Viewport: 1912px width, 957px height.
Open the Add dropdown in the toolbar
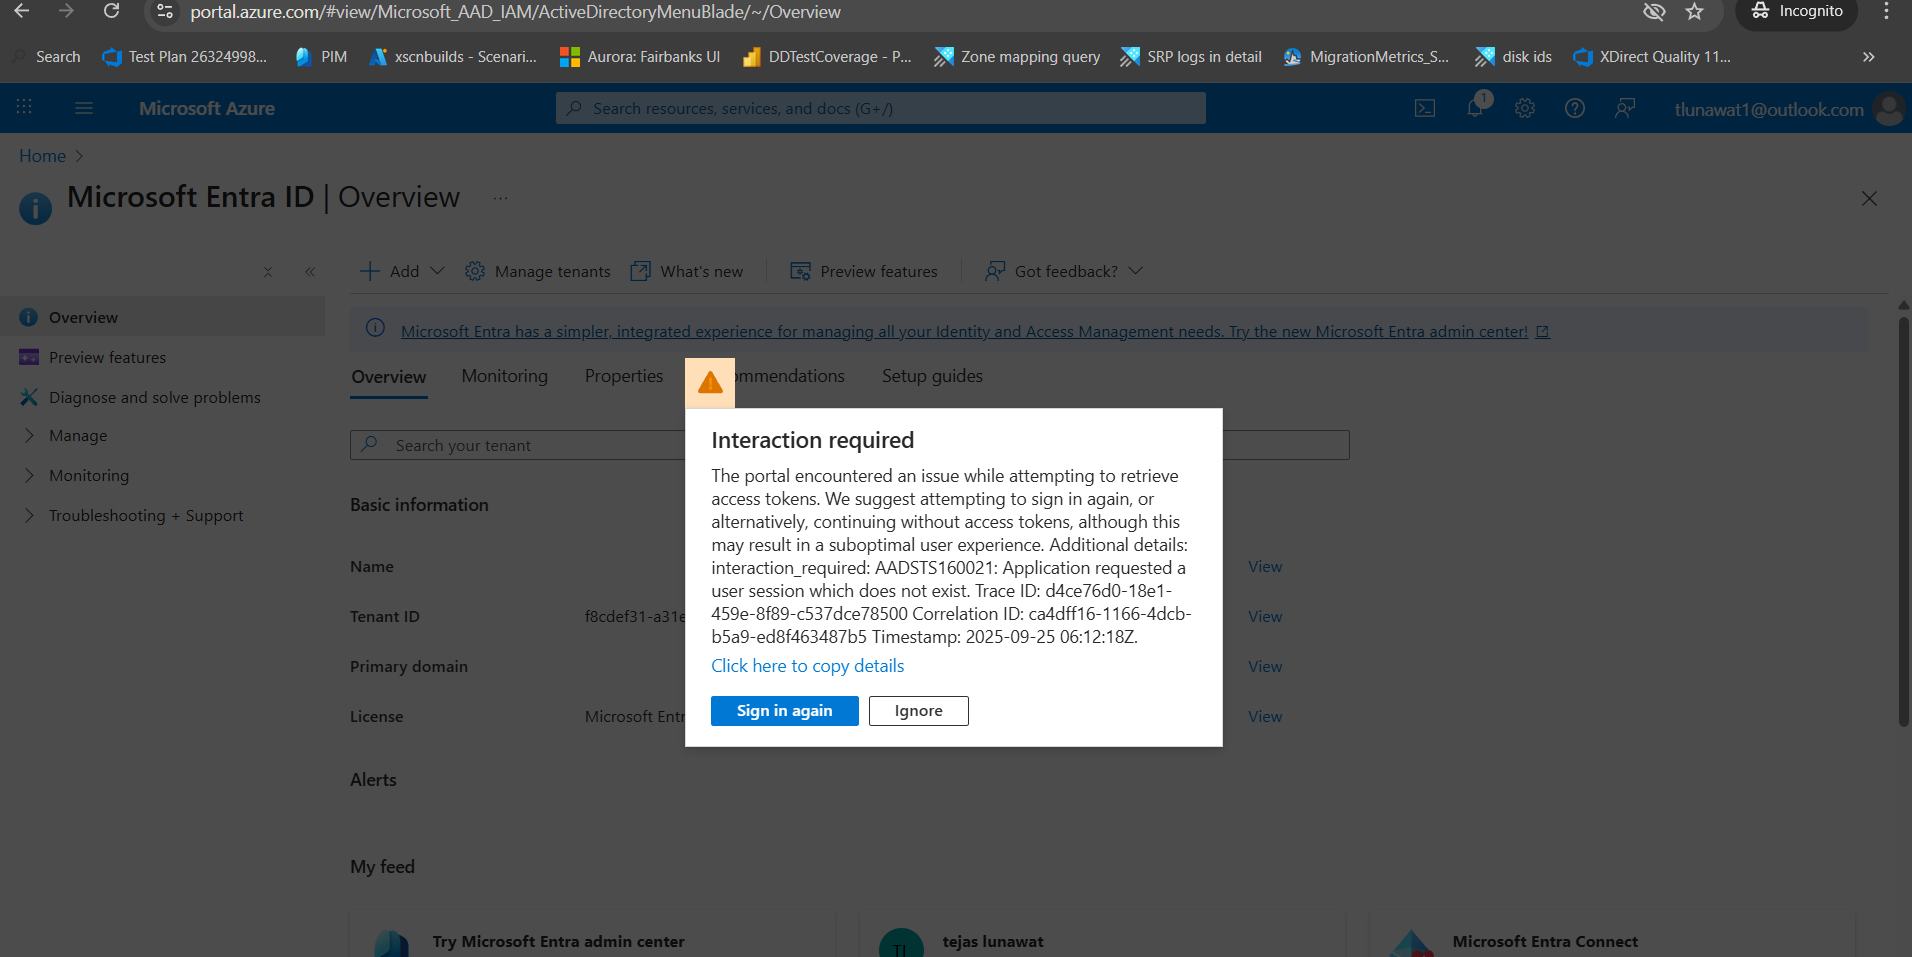pos(402,271)
